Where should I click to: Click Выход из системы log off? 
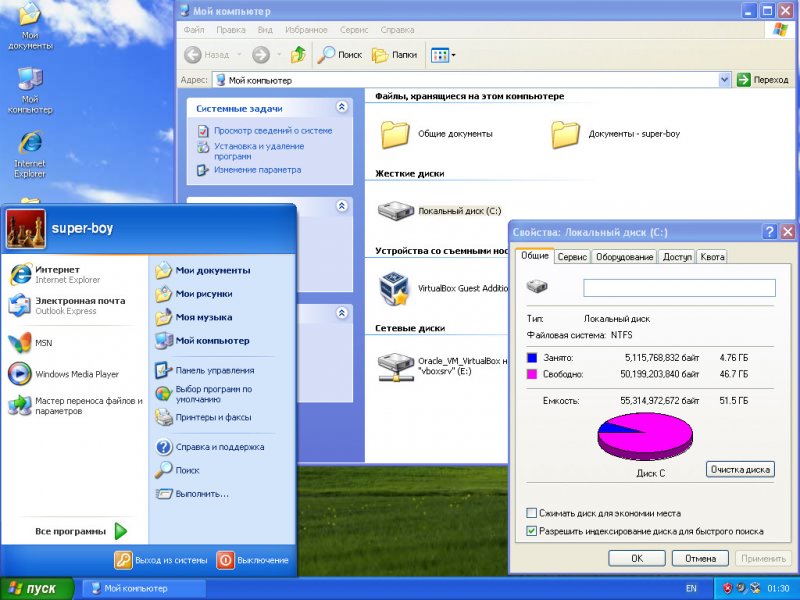click(x=161, y=560)
